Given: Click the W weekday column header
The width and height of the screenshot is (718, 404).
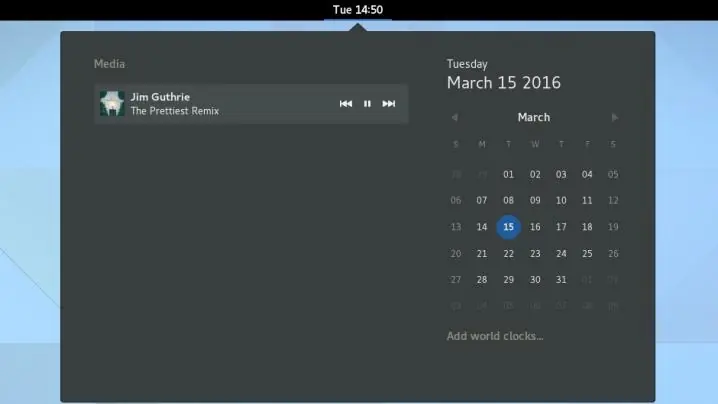Looking at the screenshot, I should pos(535,144).
